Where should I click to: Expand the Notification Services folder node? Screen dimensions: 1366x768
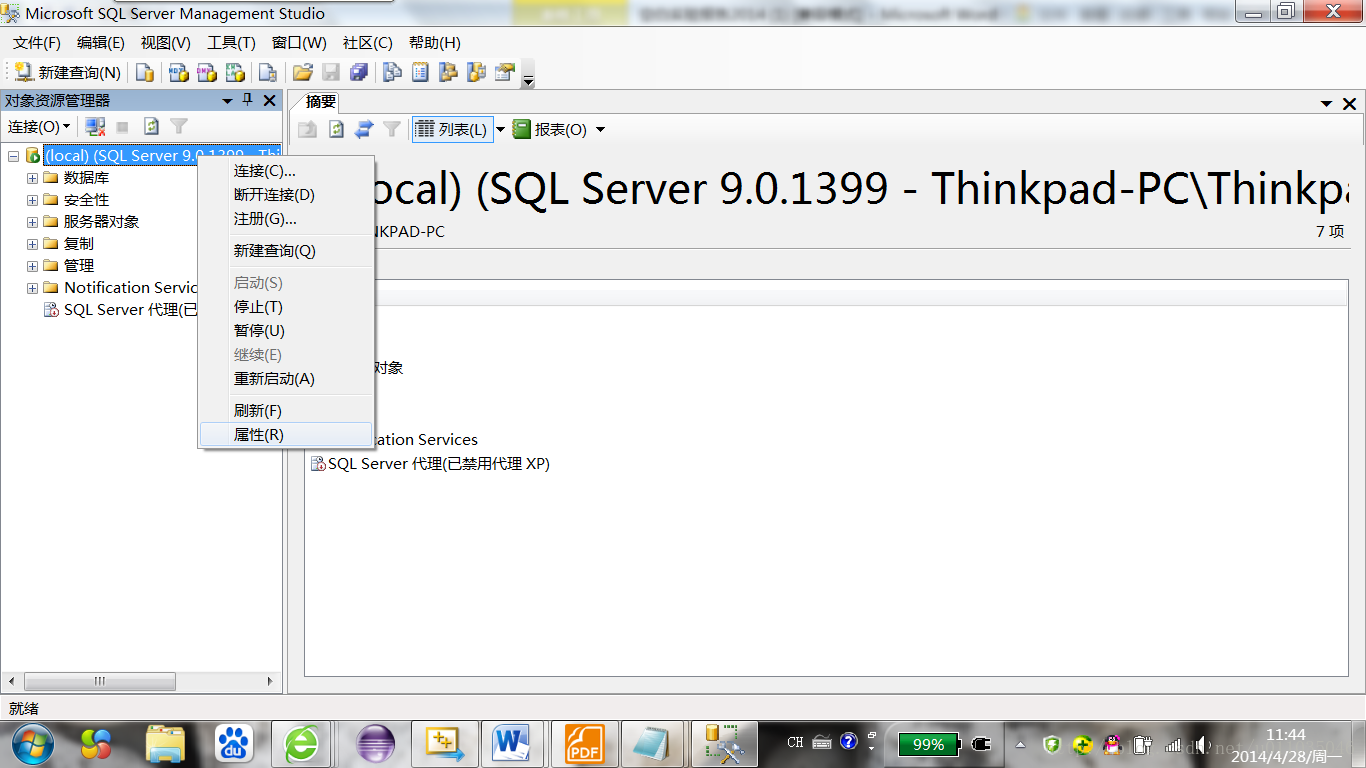pyautogui.click(x=32, y=288)
